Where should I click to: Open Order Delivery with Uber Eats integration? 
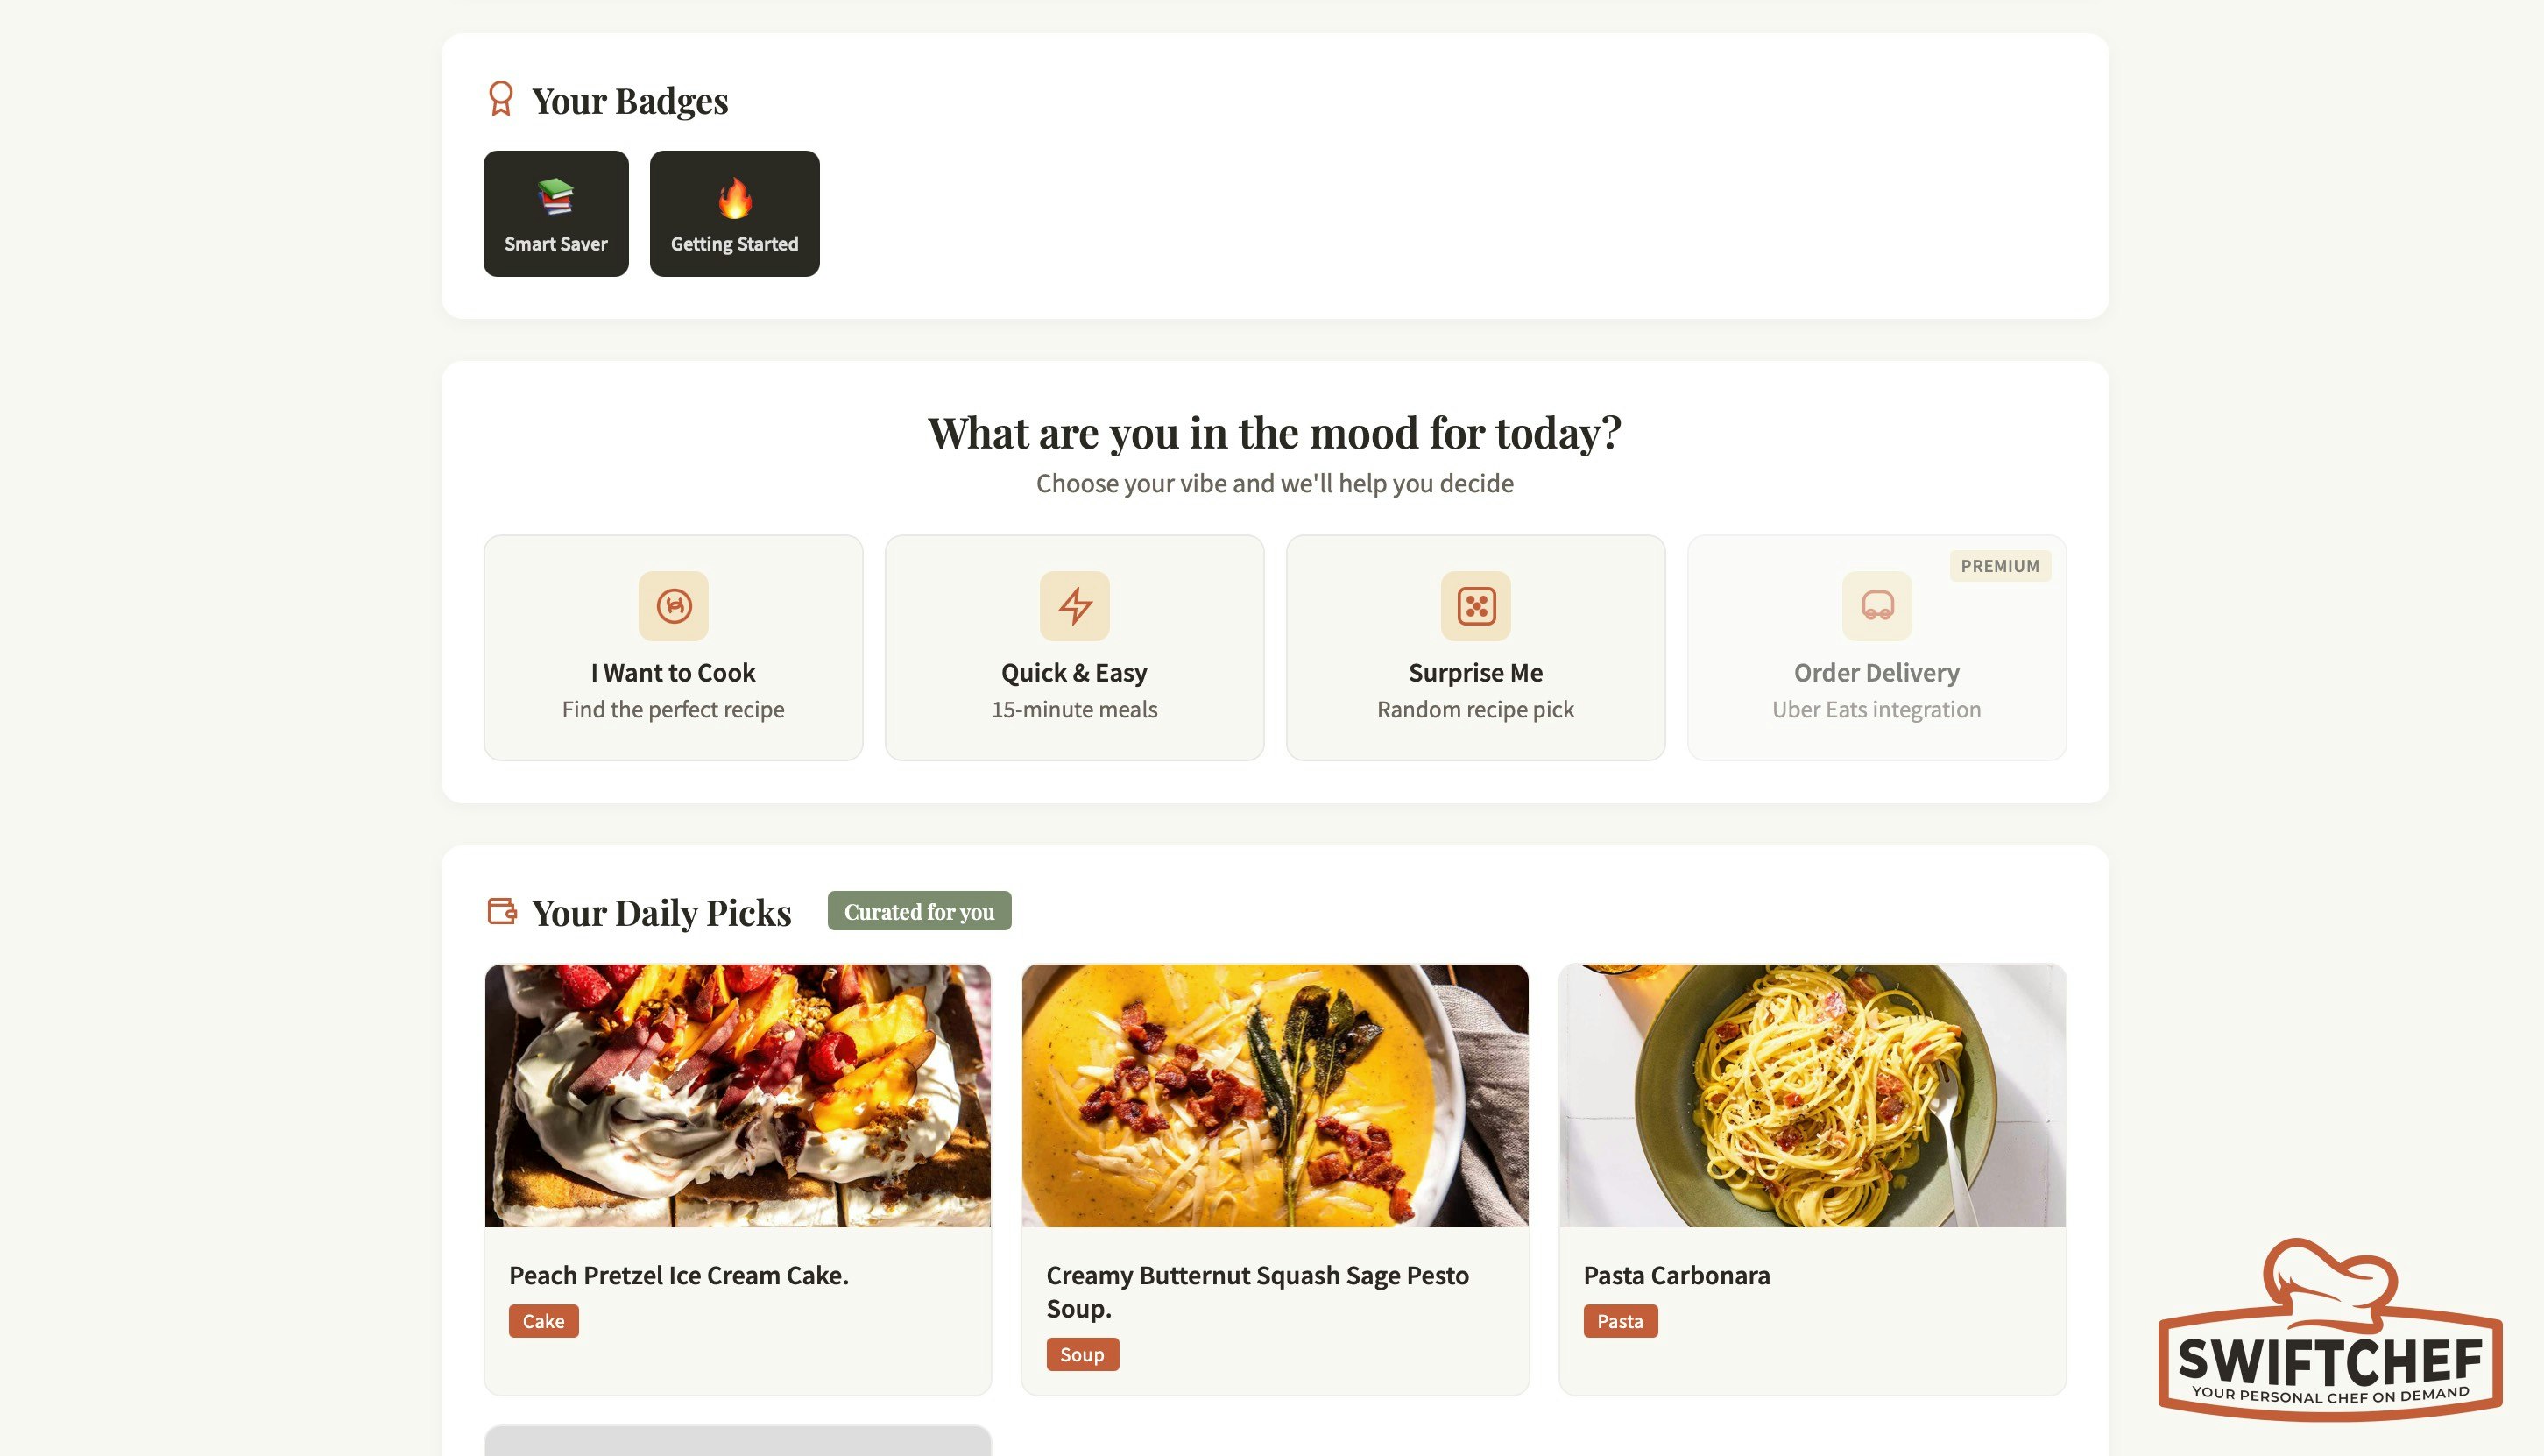coord(1877,646)
